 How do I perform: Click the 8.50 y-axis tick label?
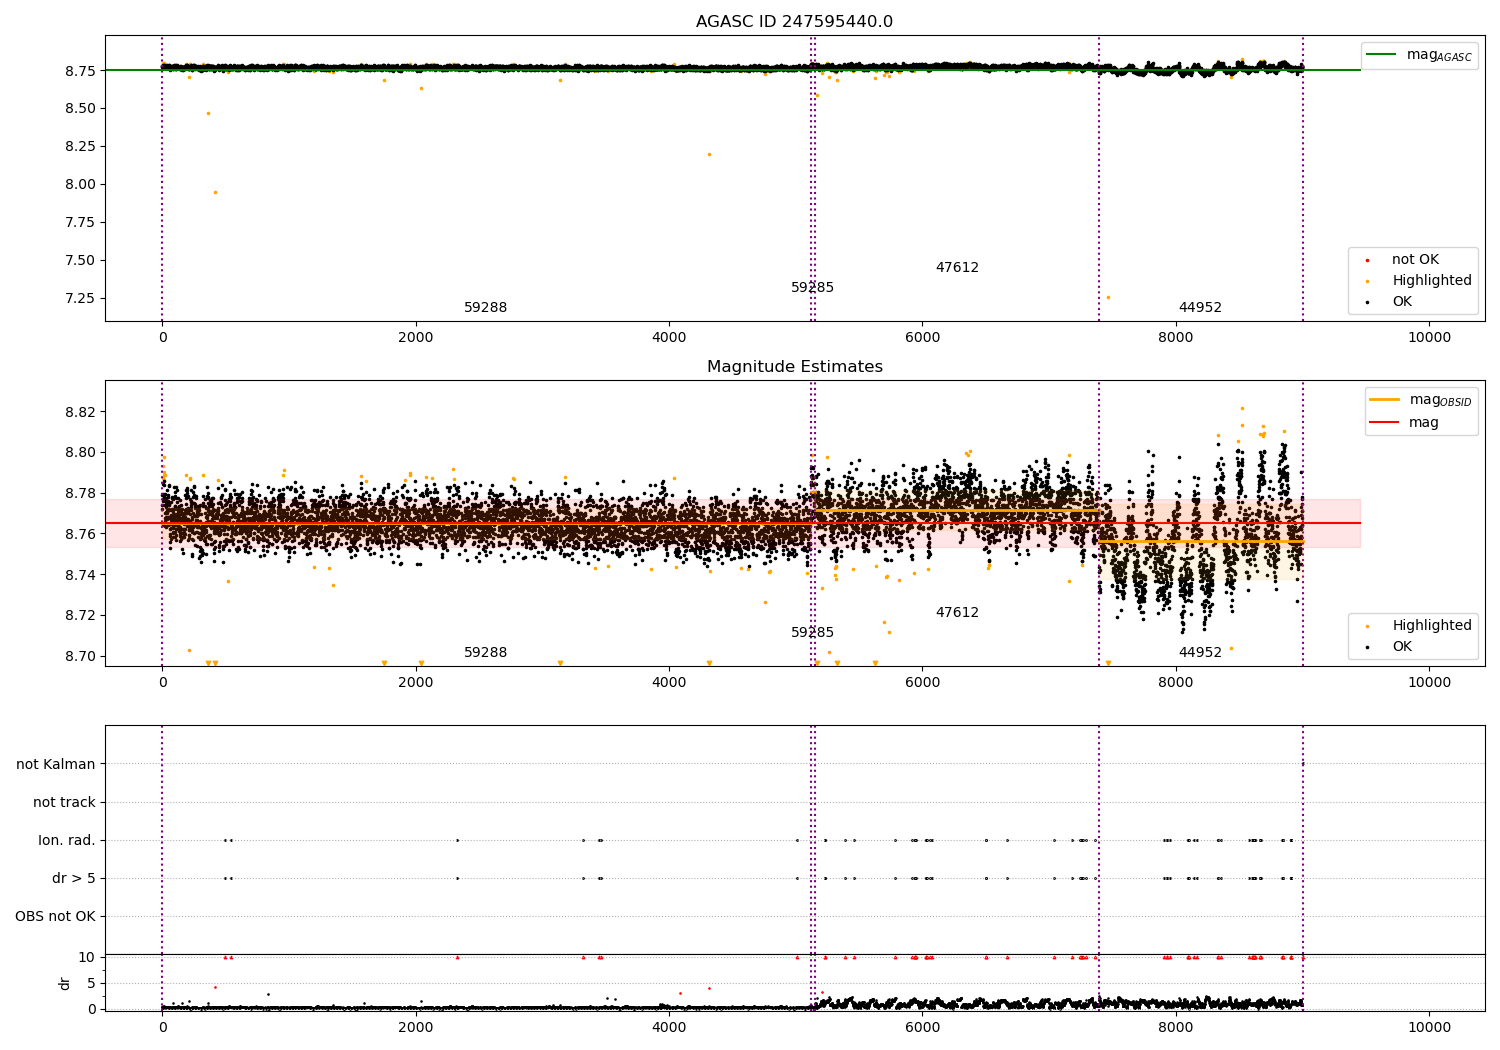(x=81, y=108)
